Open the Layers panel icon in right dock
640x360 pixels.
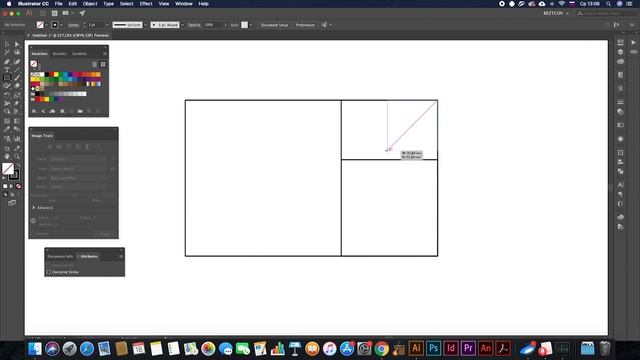point(620,52)
